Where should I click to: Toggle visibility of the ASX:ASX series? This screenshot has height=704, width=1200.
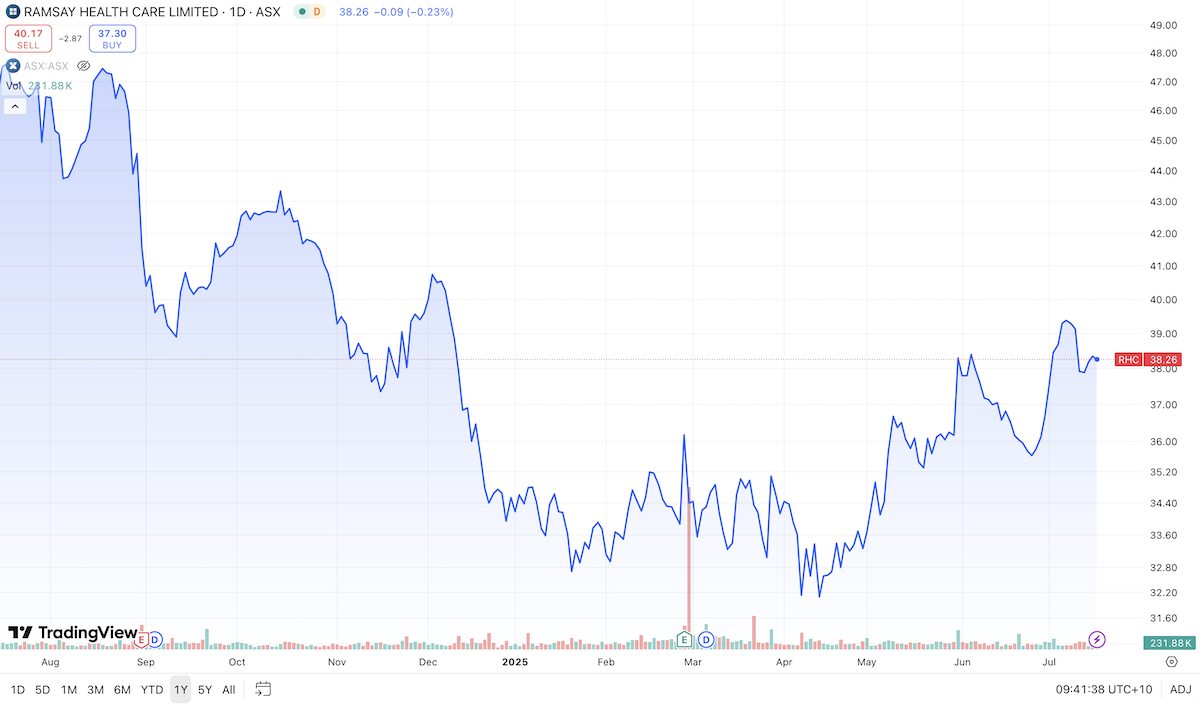(x=84, y=66)
